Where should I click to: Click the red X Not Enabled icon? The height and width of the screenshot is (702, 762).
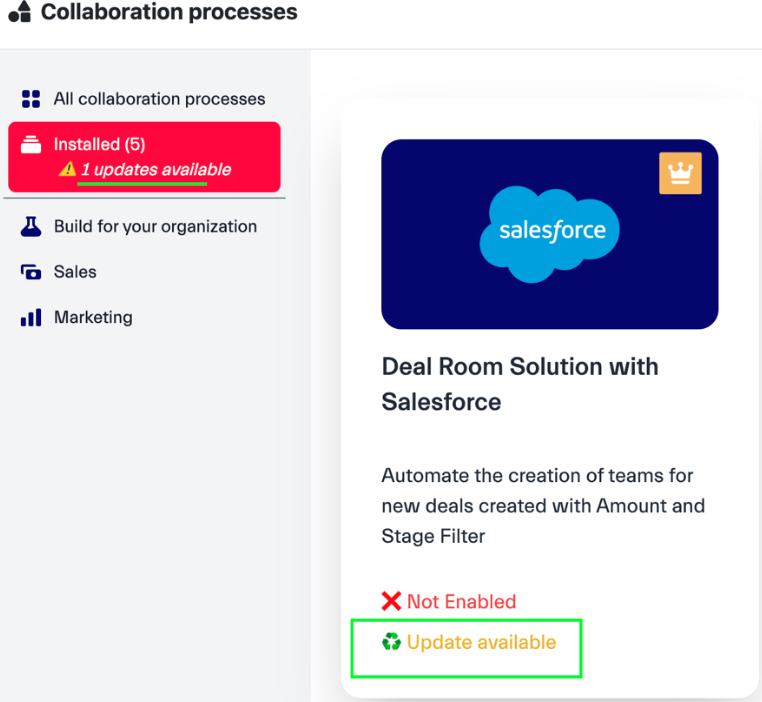point(391,602)
